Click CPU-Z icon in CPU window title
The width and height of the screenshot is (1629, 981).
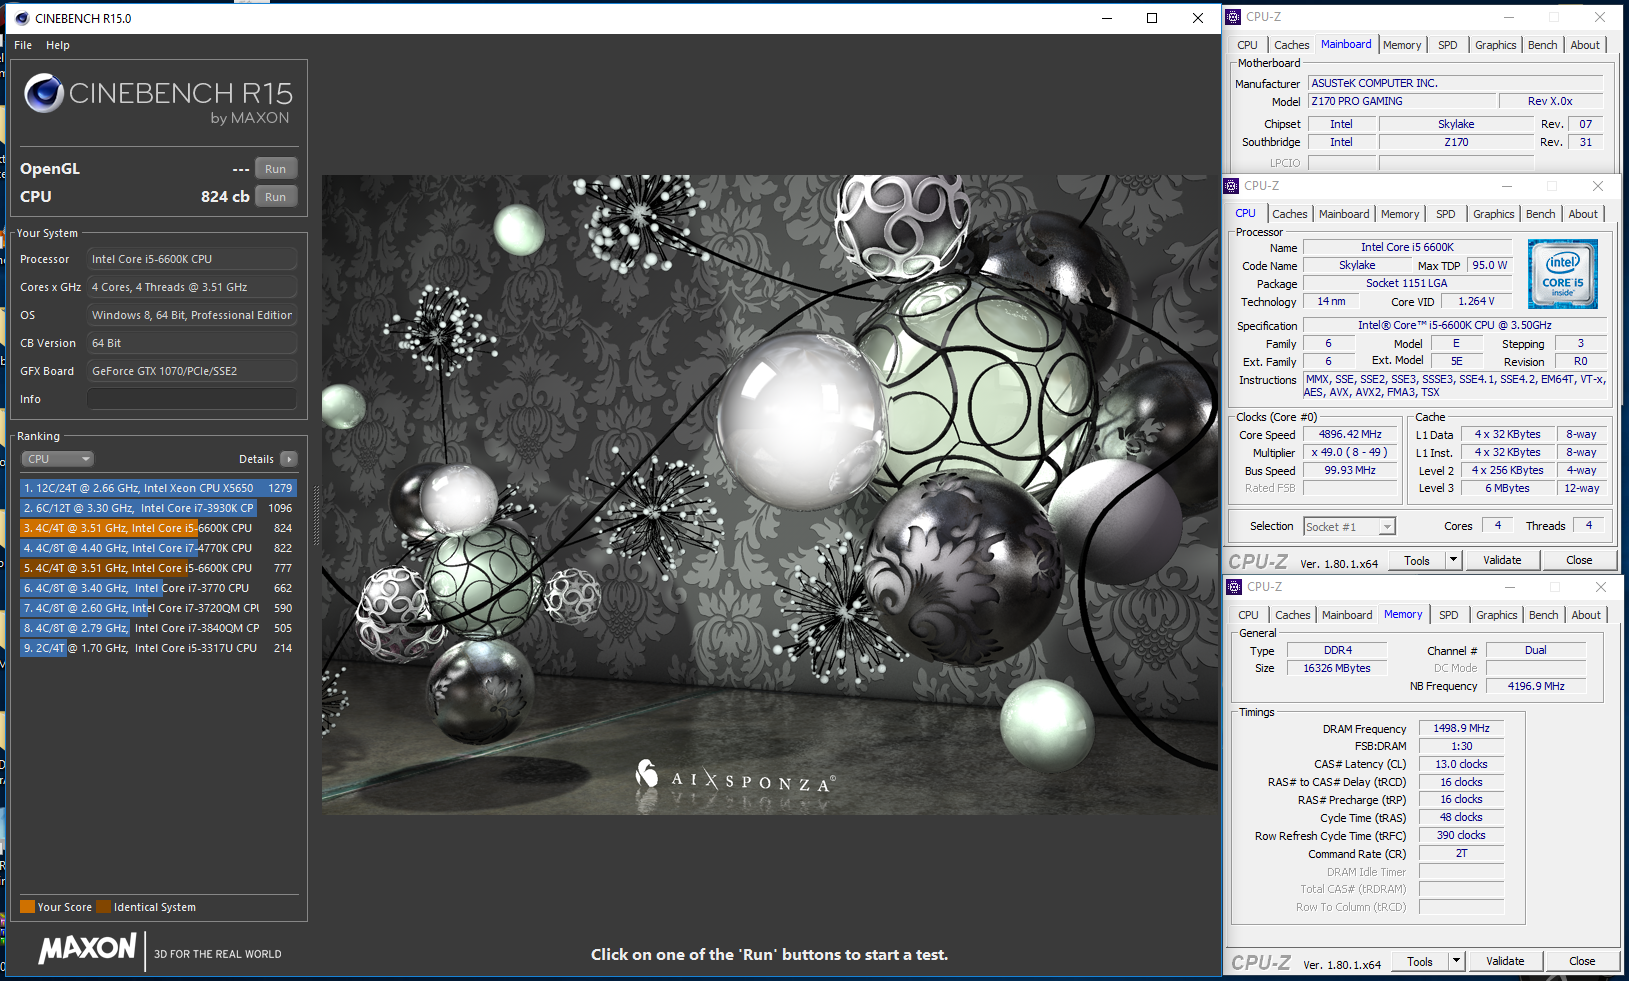(1232, 186)
